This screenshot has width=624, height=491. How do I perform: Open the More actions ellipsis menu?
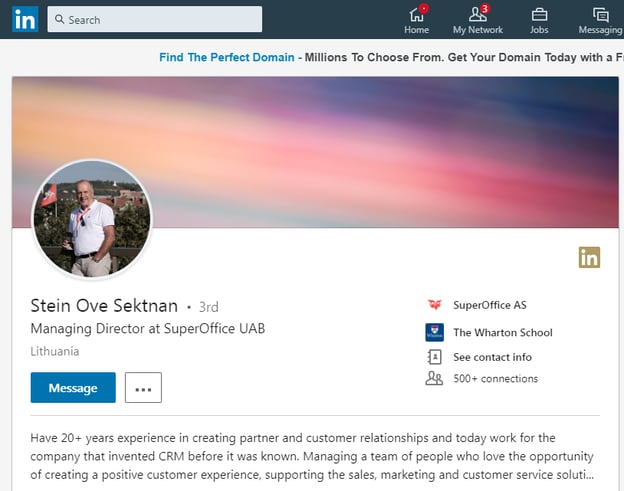pos(143,388)
